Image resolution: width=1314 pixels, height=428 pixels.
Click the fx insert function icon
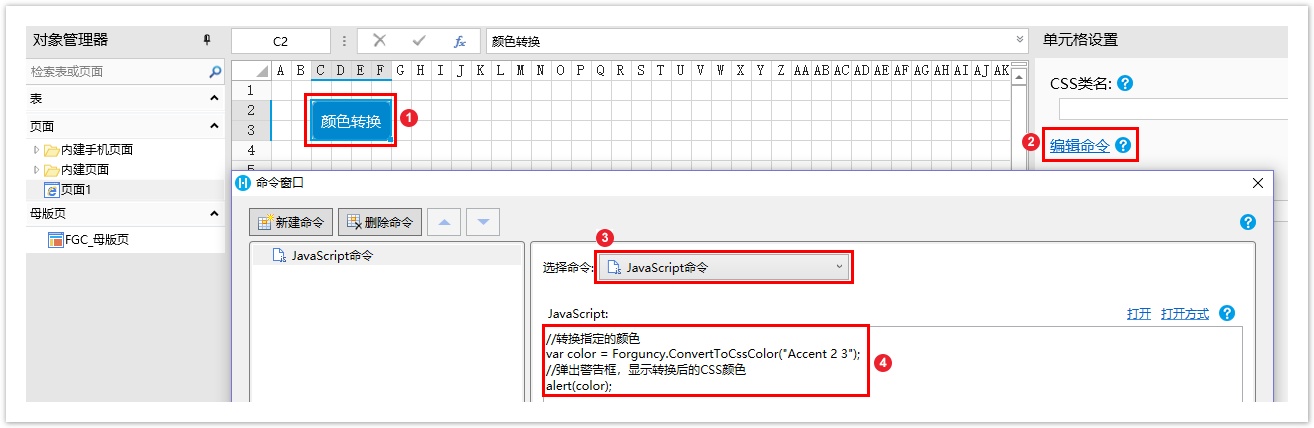(460, 41)
